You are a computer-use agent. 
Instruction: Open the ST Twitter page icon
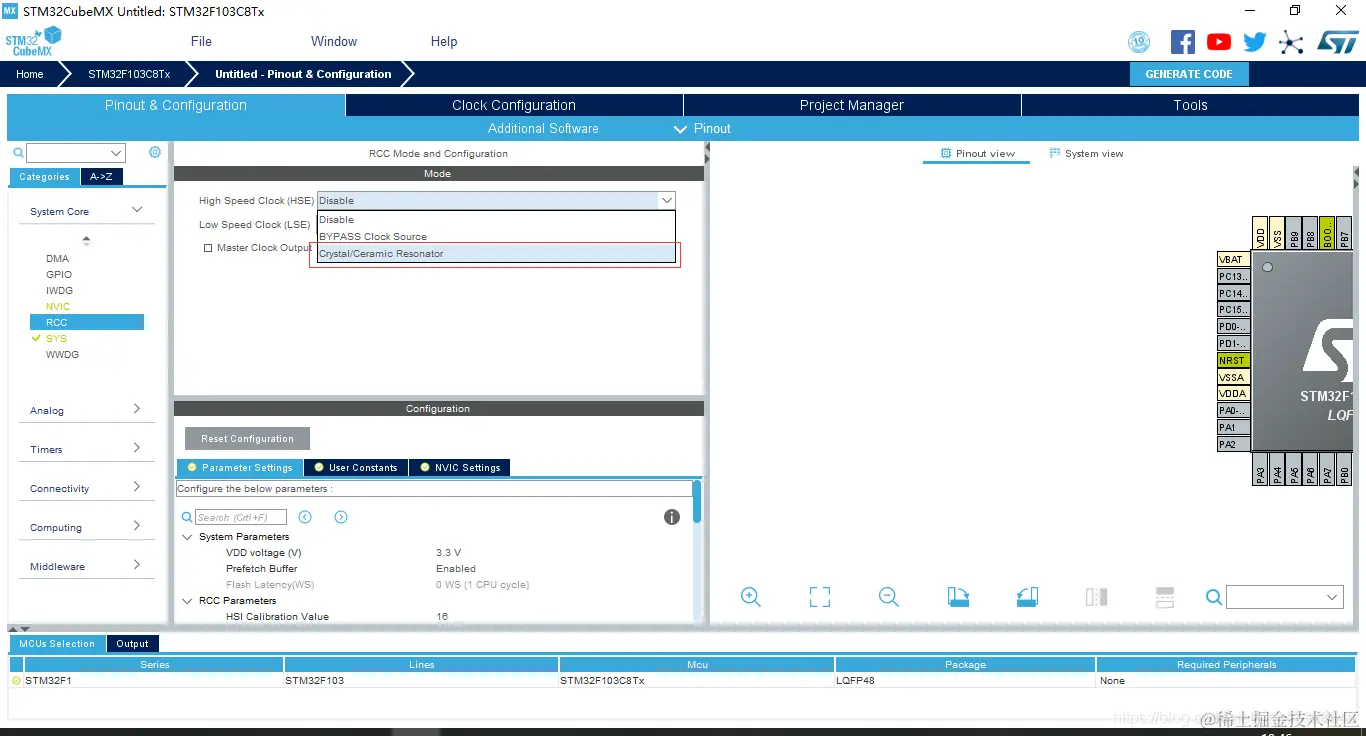pos(1255,42)
